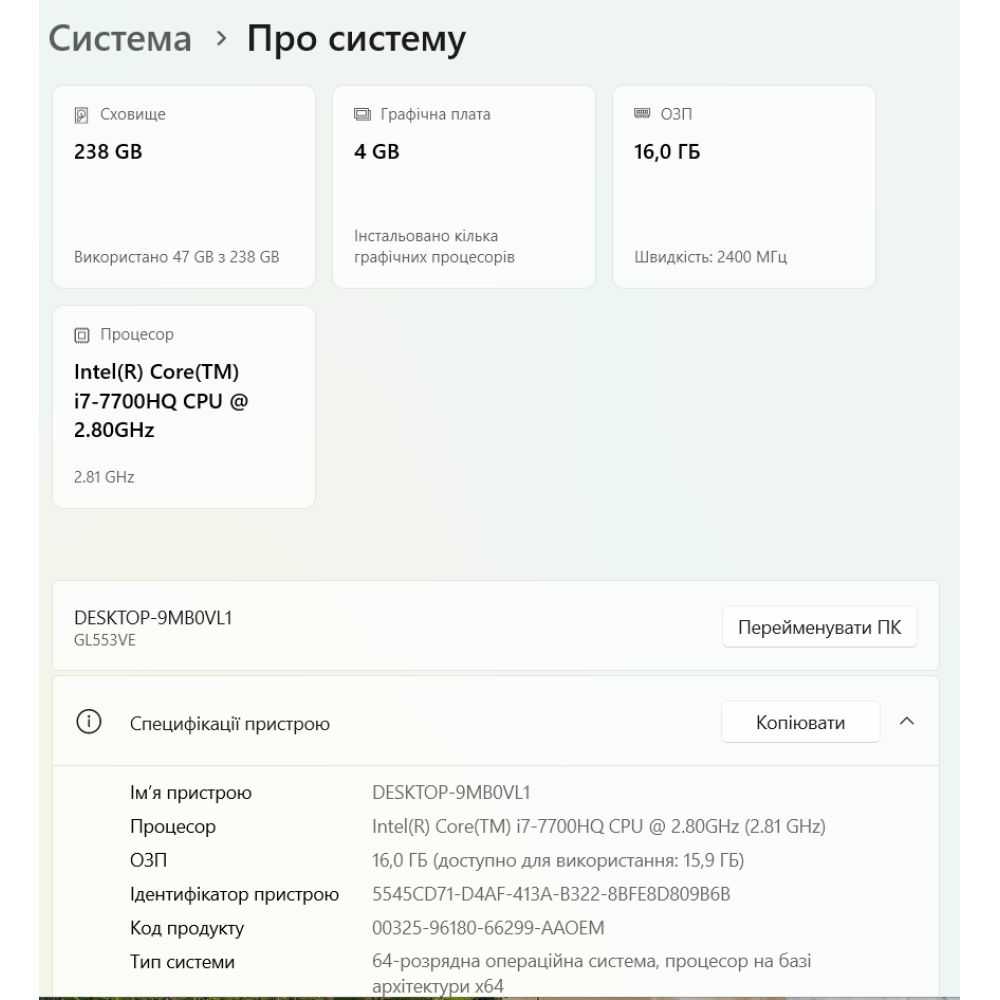Screen dimensions: 1000x1000
Task: Open the 238 GB storage card
Action: click(184, 187)
